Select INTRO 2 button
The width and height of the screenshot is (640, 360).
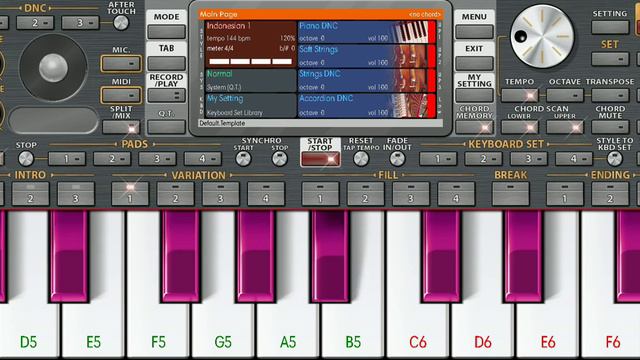click(31, 193)
